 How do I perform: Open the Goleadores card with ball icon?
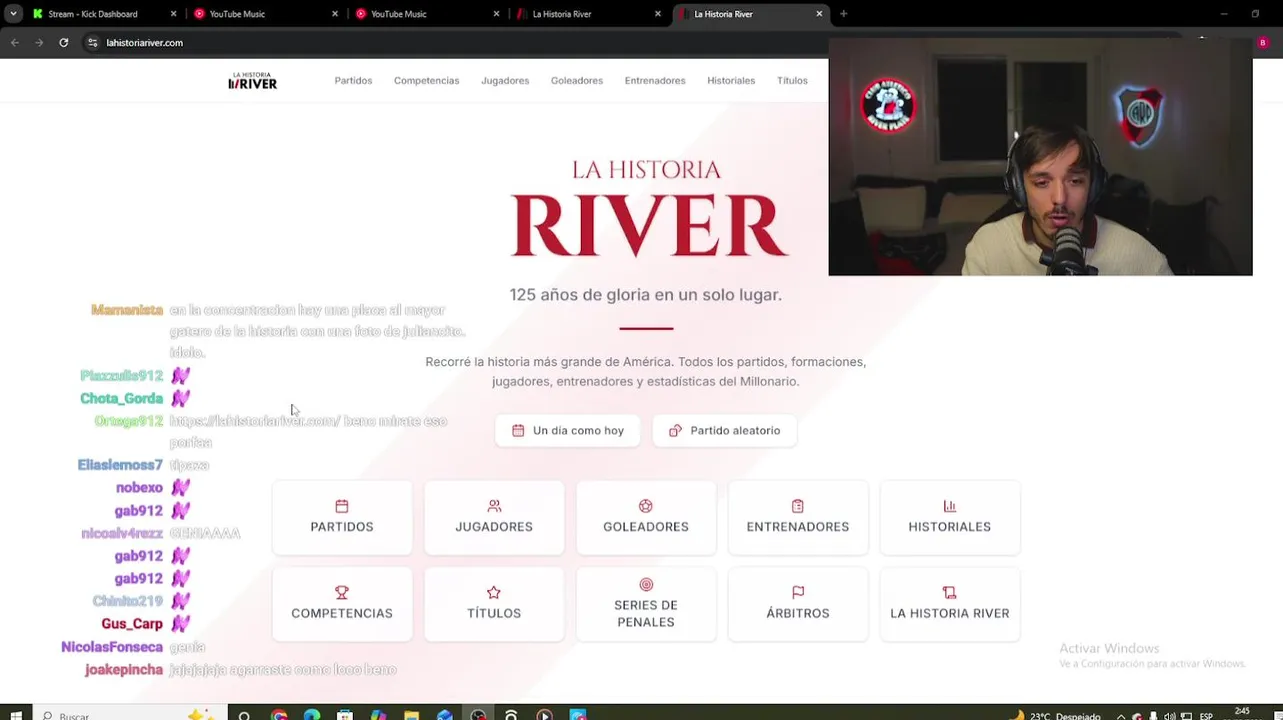pyautogui.click(x=646, y=517)
